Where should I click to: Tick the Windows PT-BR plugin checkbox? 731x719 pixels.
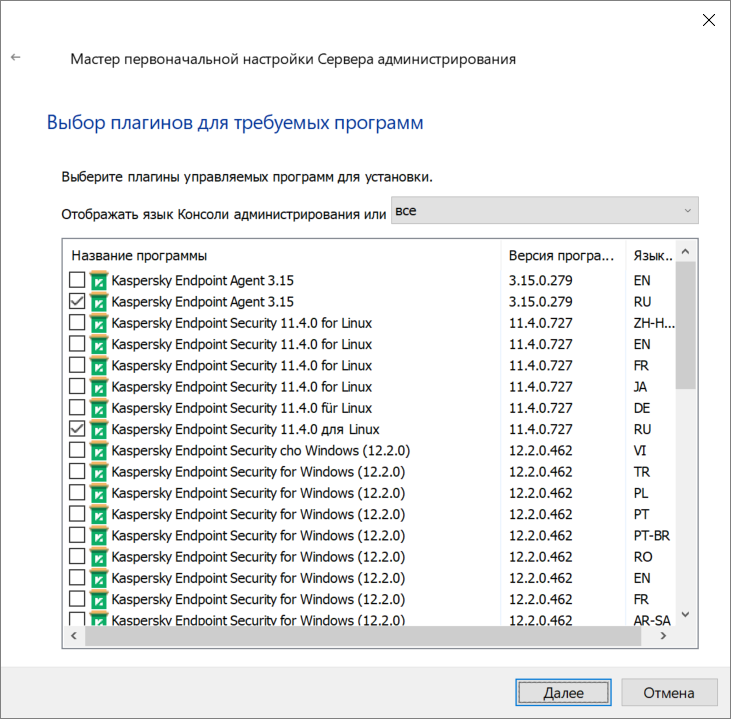77,535
